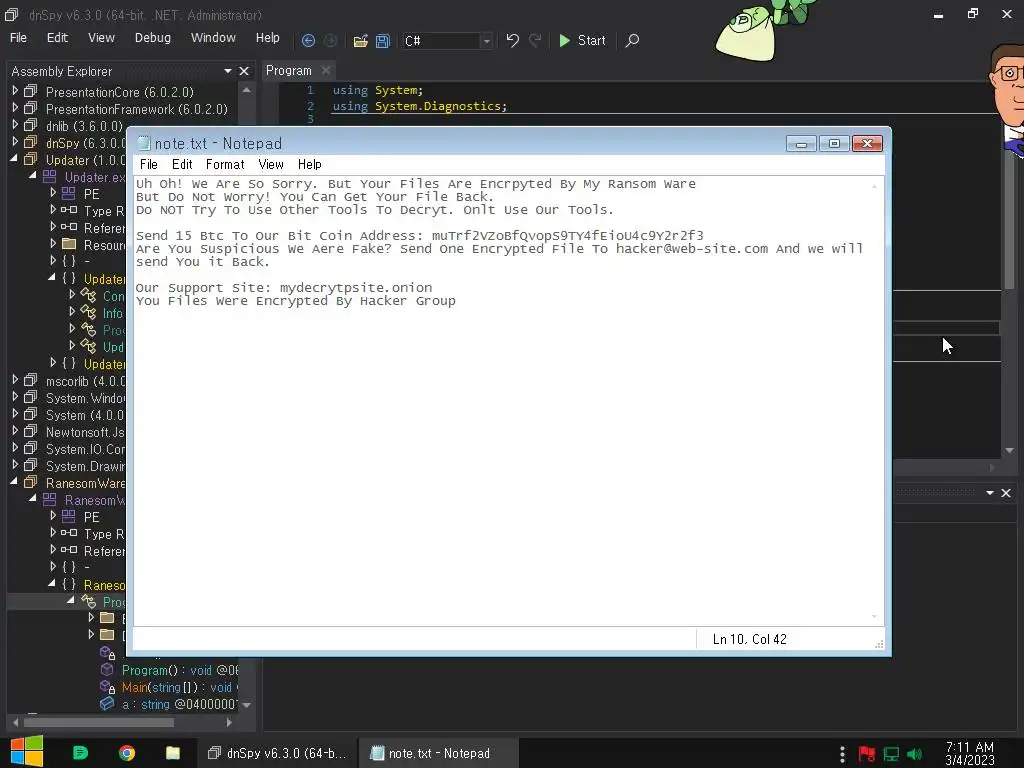1024x768 pixels.
Task: Open dnSpy File menu
Action: (18, 38)
